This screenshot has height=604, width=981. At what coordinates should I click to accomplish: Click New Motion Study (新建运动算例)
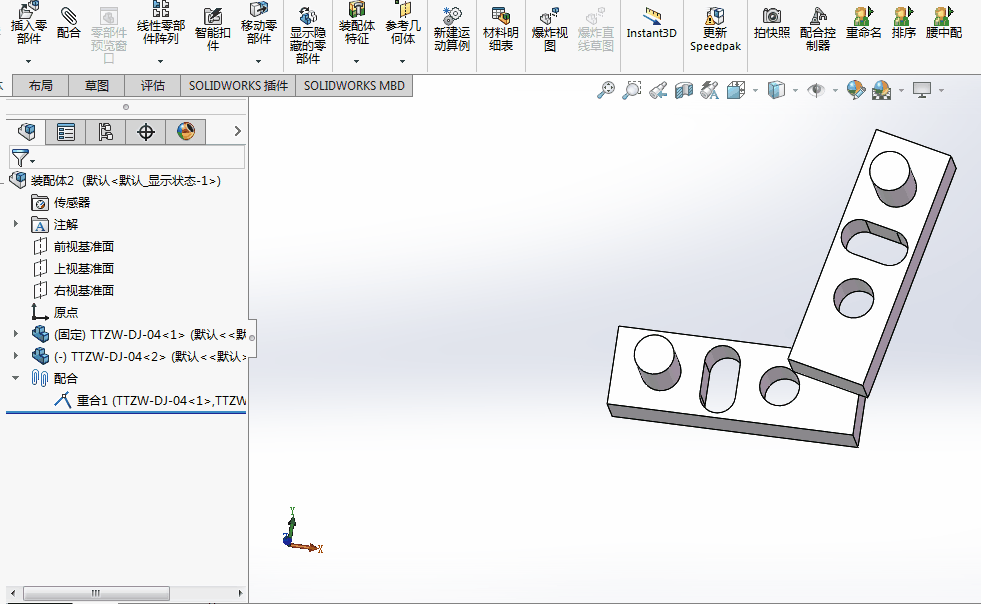pos(452,29)
